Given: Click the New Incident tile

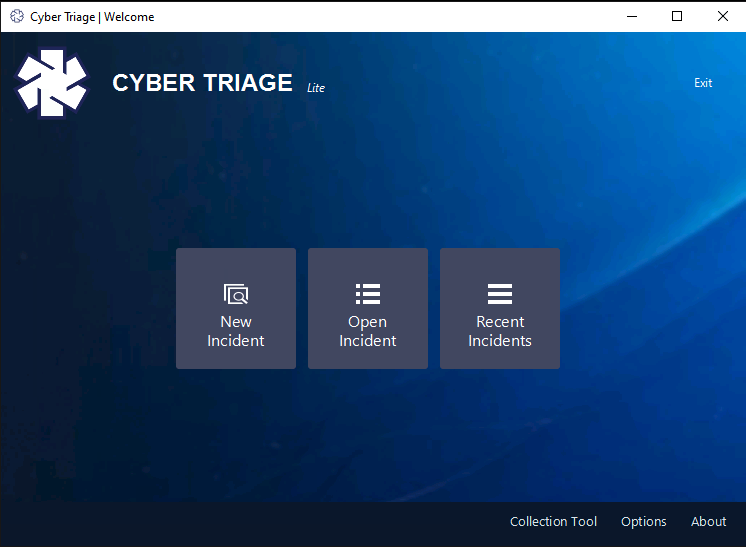Looking at the screenshot, I should pyautogui.click(x=236, y=308).
